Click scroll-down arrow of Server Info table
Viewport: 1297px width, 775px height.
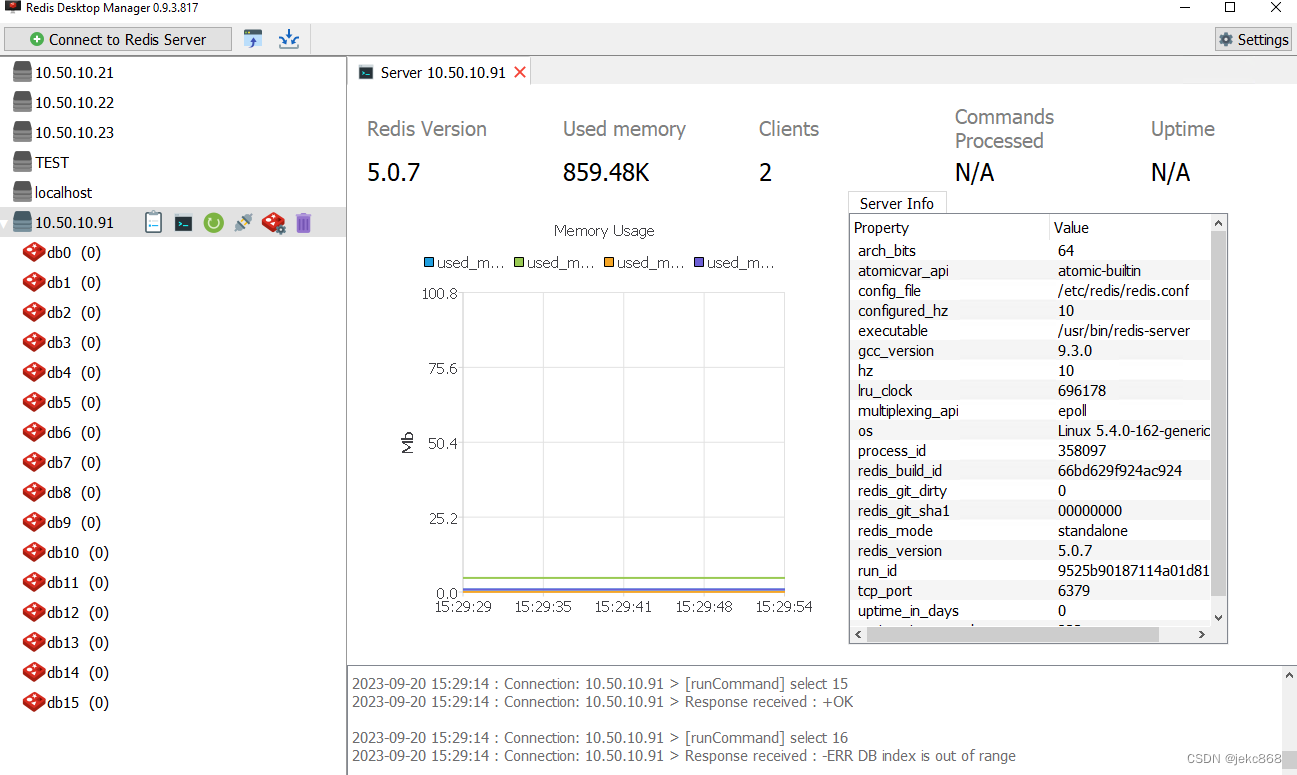(1218, 618)
